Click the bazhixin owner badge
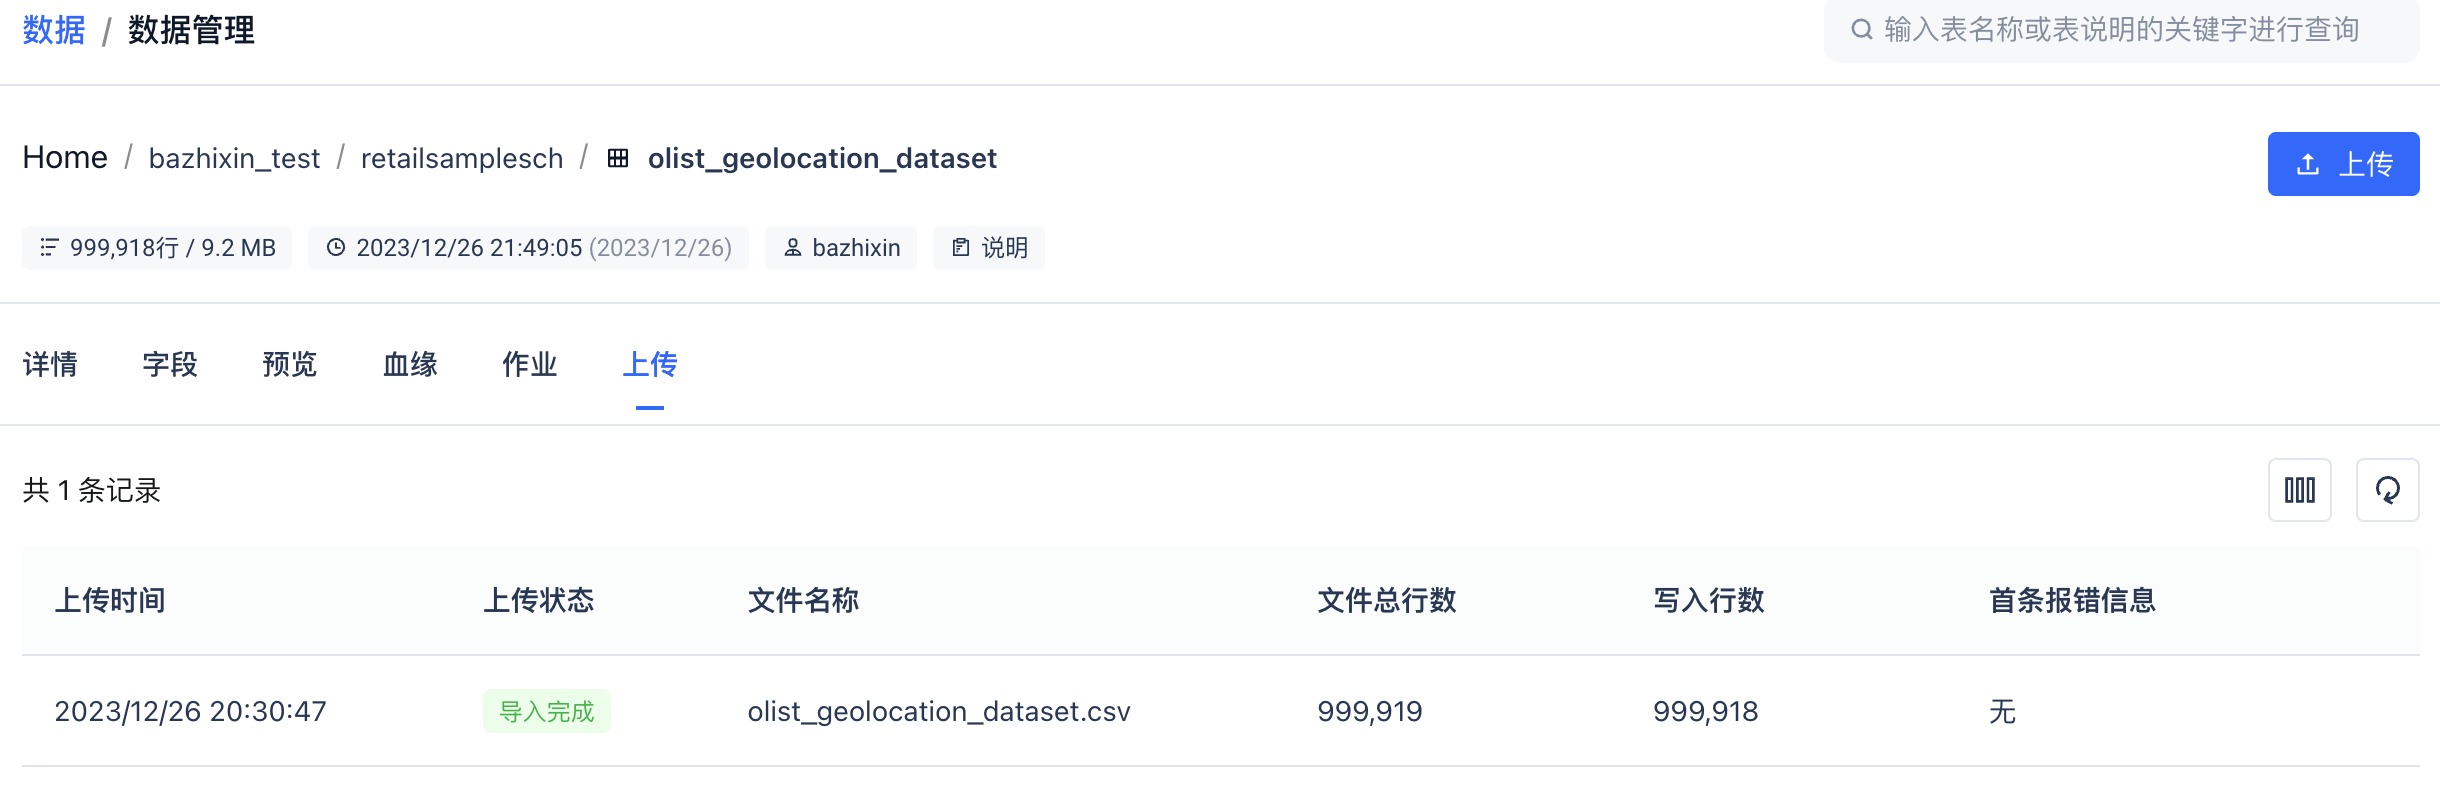The width and height of the screenshot is (2440, 788). (841, 248)
